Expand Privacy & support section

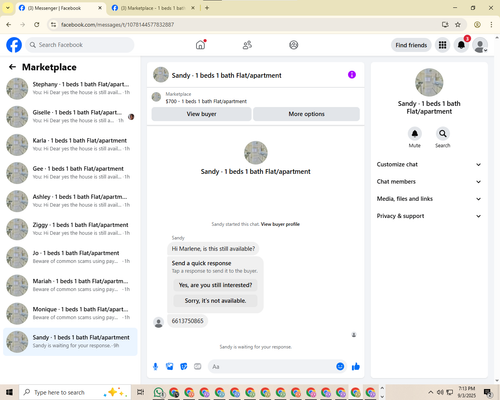click(x=429, y=216)
